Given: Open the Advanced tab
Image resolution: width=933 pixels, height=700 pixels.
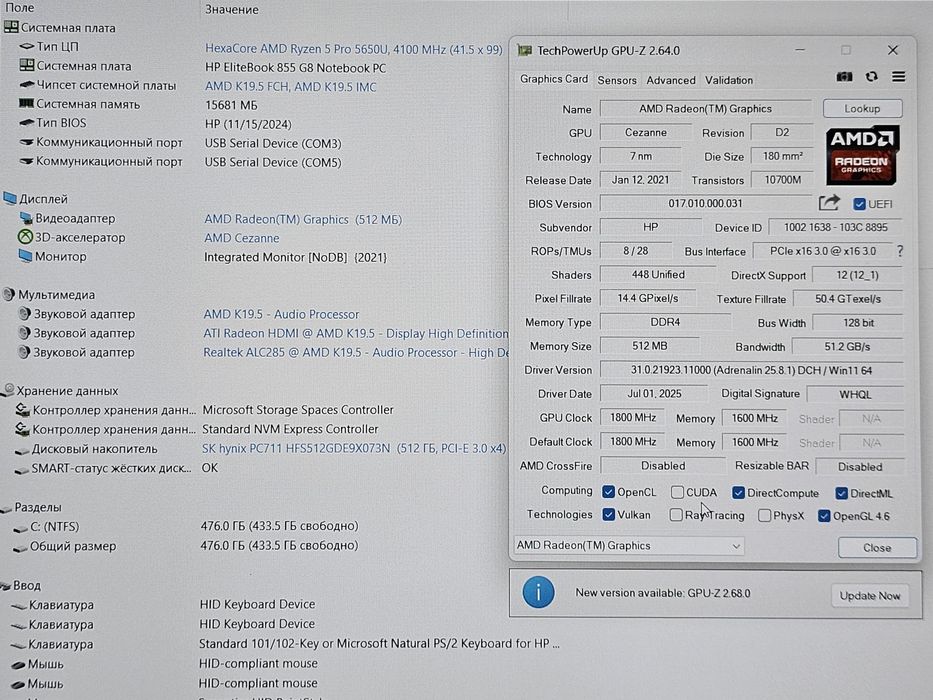Looking at the screenshot, I should point(671,80).
